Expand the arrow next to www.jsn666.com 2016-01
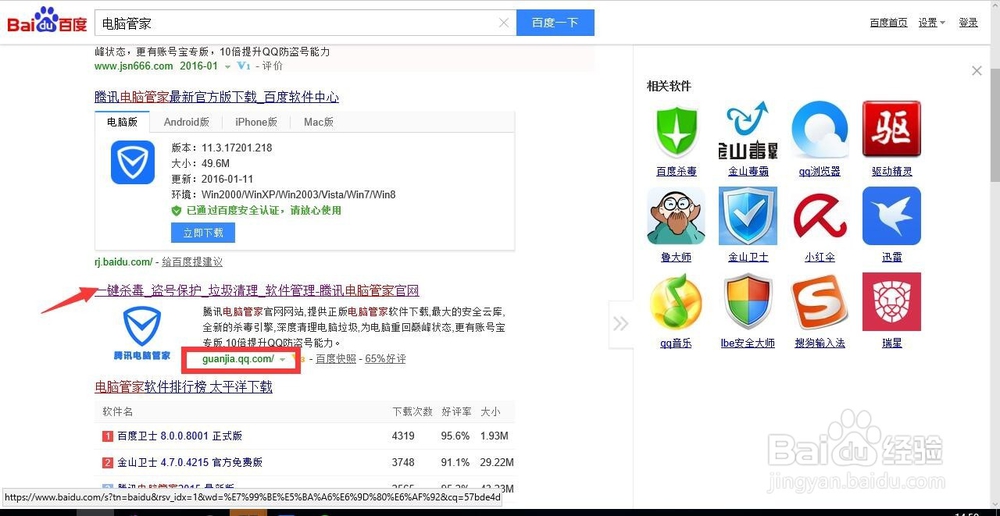This screenshot has width=1000, height=516. [228, 66]
